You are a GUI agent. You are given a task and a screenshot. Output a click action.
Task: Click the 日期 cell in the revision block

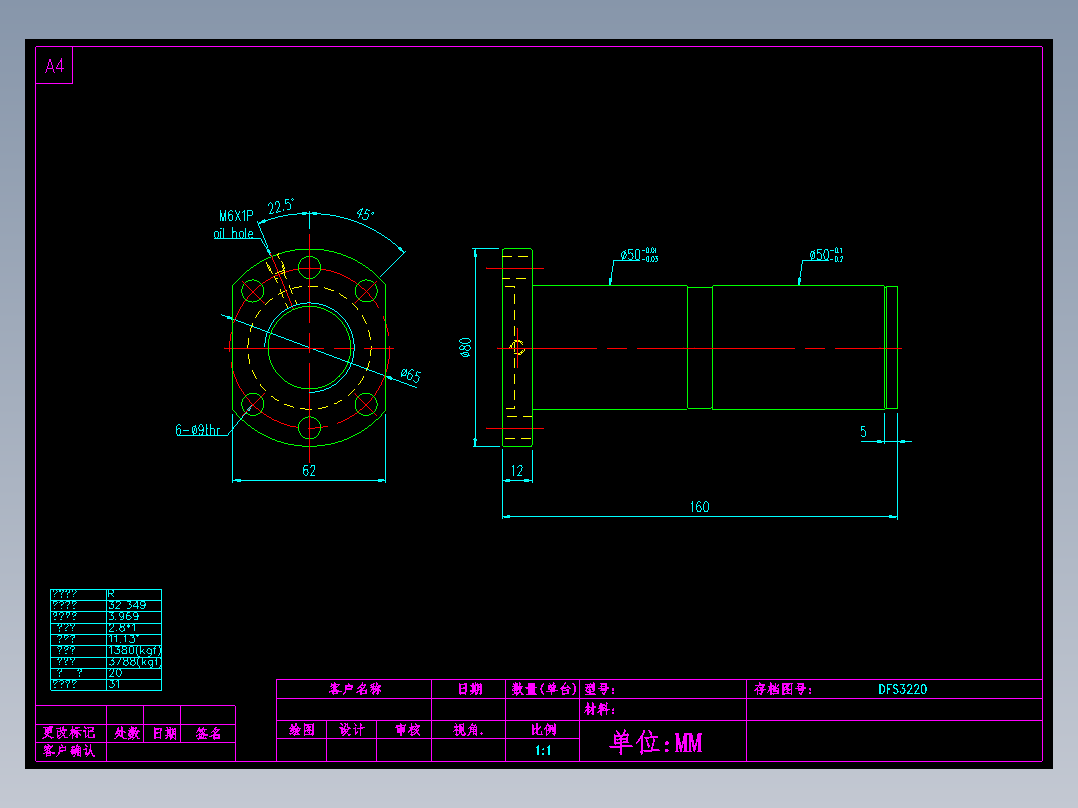click(x=164, y=733)
